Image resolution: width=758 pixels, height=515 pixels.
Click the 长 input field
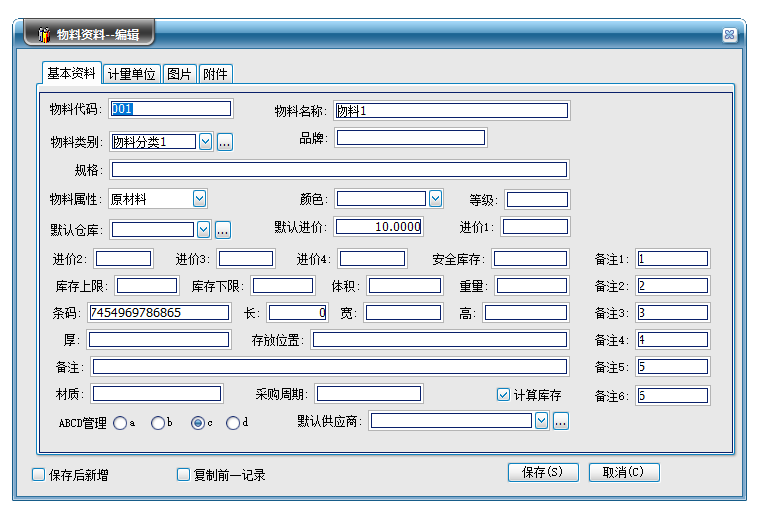(298, 312)
